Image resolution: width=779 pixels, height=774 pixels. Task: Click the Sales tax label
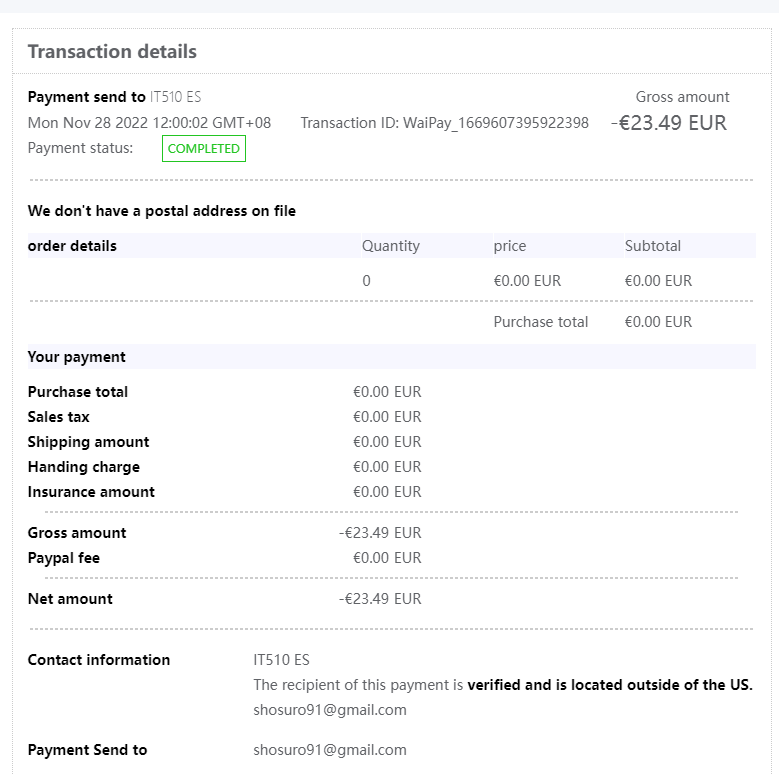(58, 417)
